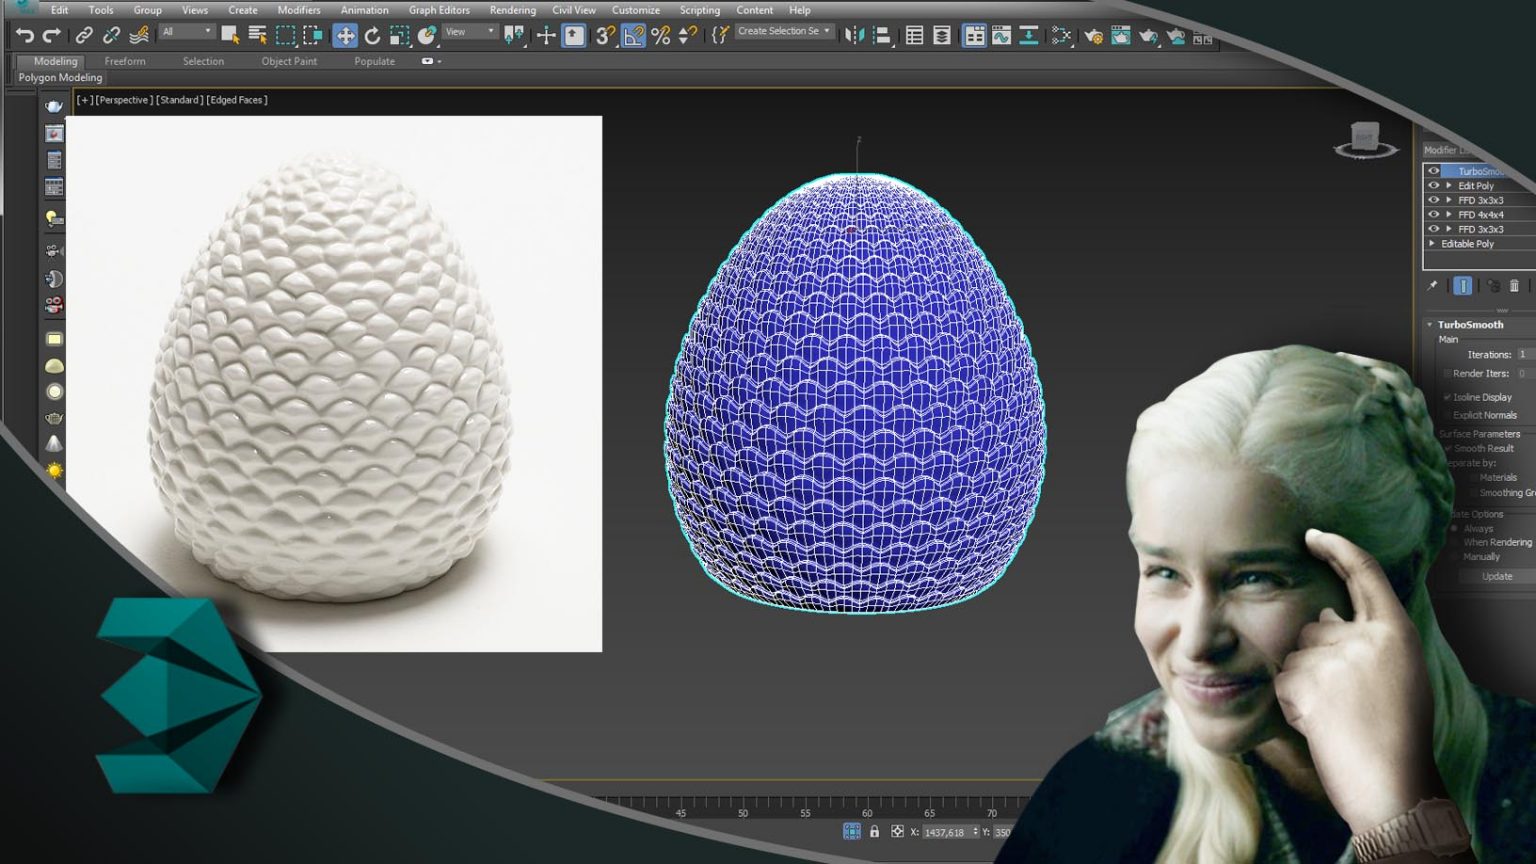Open the View coordinate system dropdown

click(x=470, y=32)
